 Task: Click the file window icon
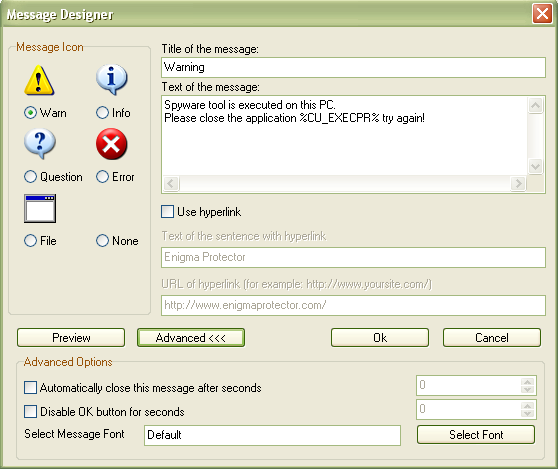click(40, 208)
